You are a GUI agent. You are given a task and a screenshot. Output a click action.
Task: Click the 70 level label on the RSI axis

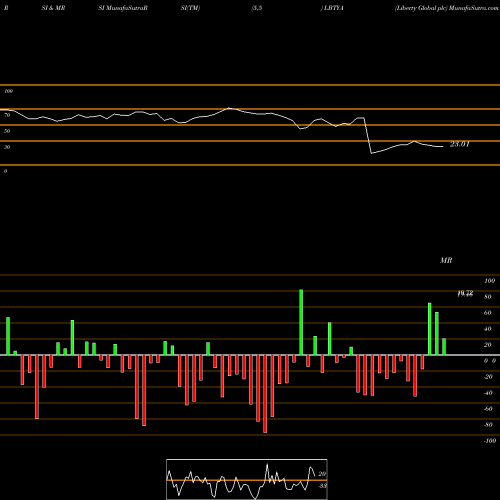coord(7,115)
